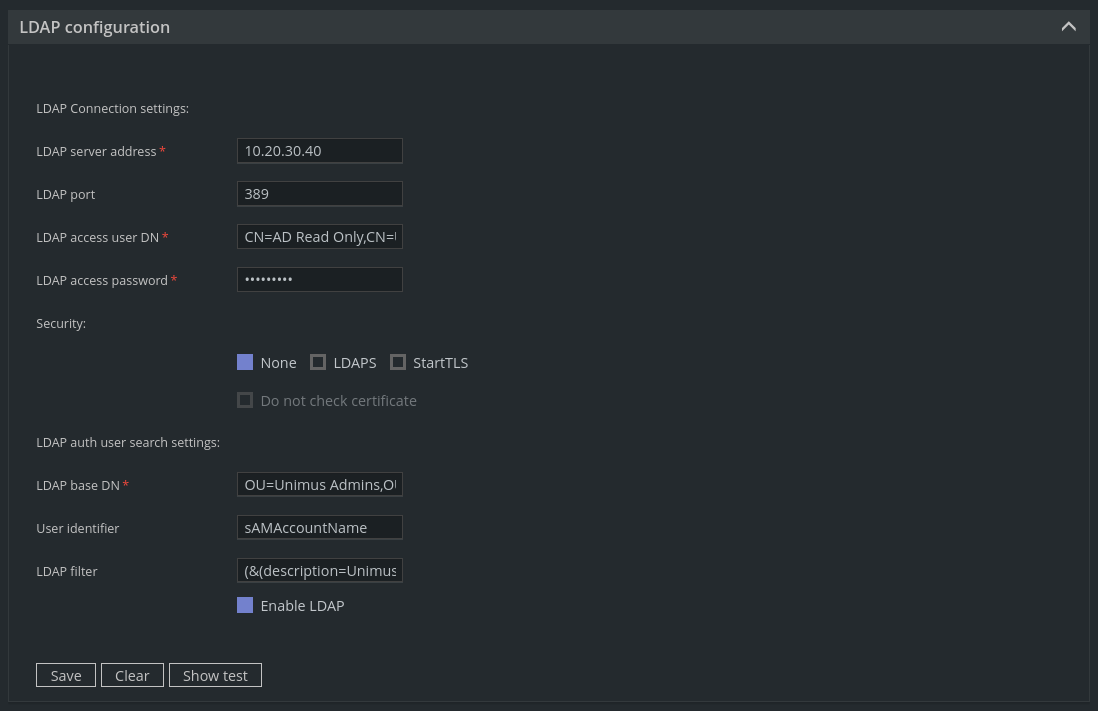
Task: Focus the LDAP access password field
Action: [x=319, y=279]
